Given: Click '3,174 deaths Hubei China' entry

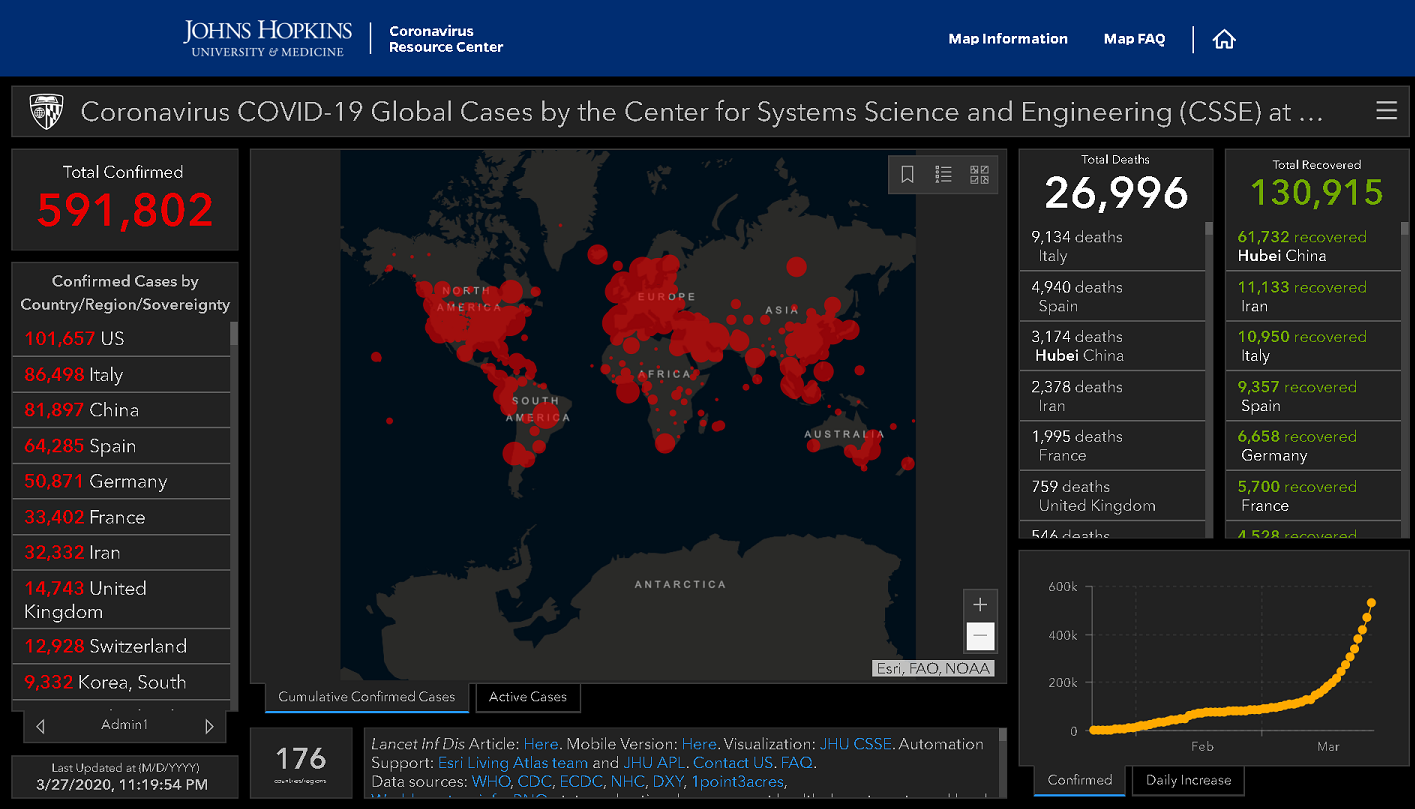Looking at the screenshot, I should 1111,346.
